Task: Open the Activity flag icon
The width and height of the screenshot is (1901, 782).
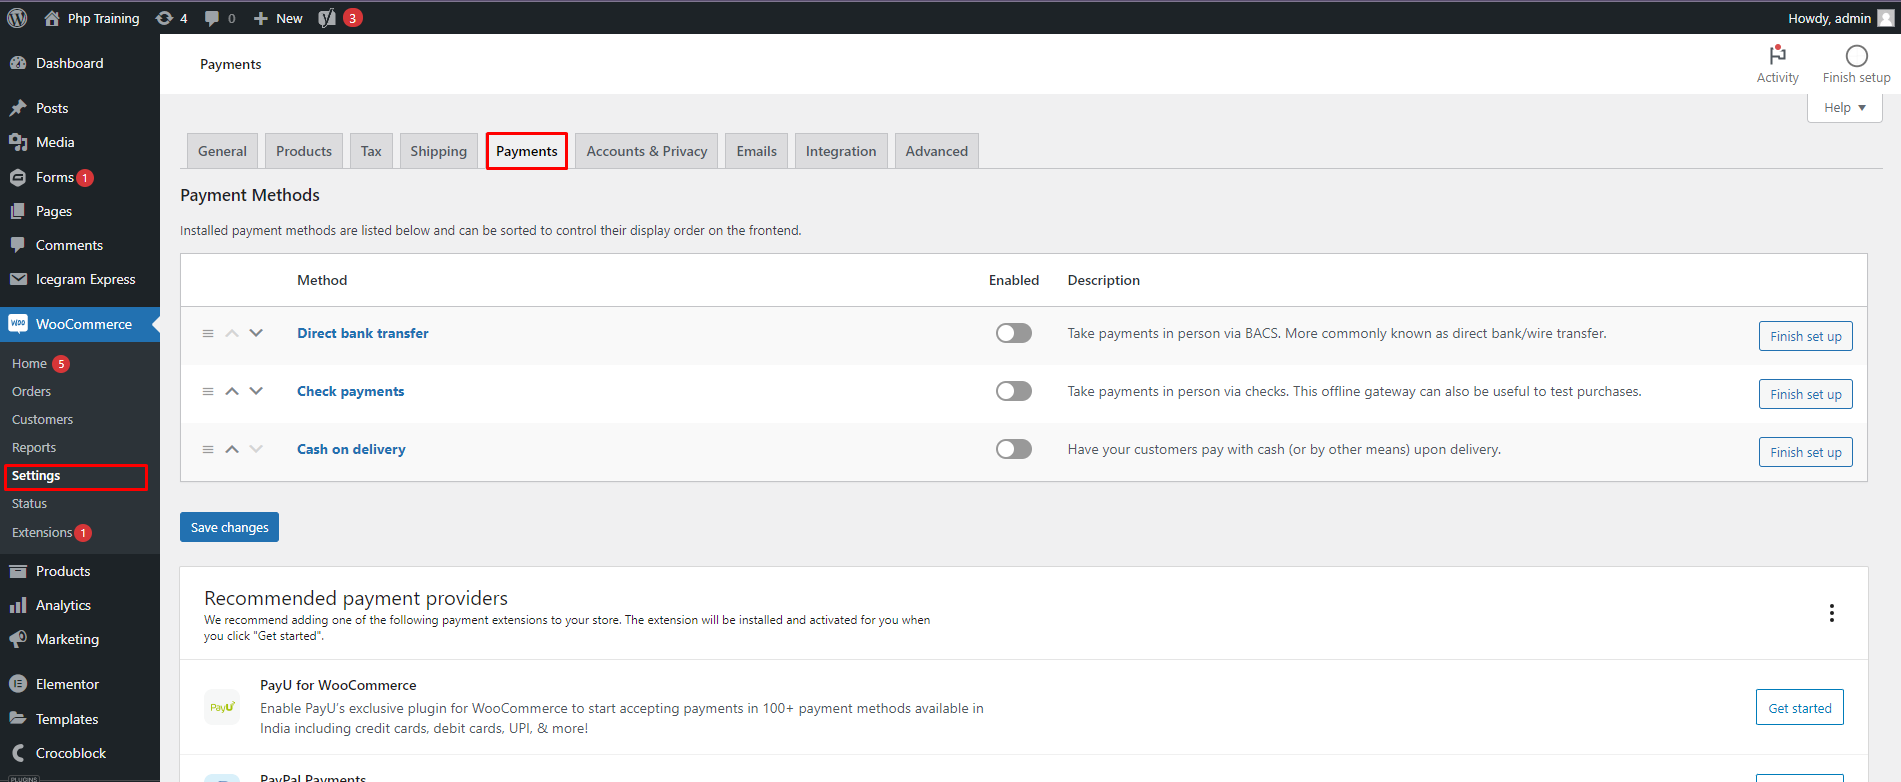Action: tap(1777, 56)
